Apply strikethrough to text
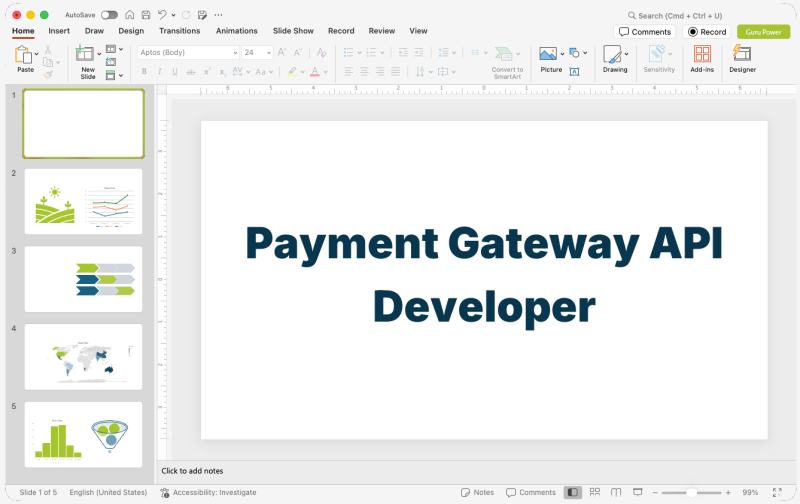 click(x=191, y=72)
